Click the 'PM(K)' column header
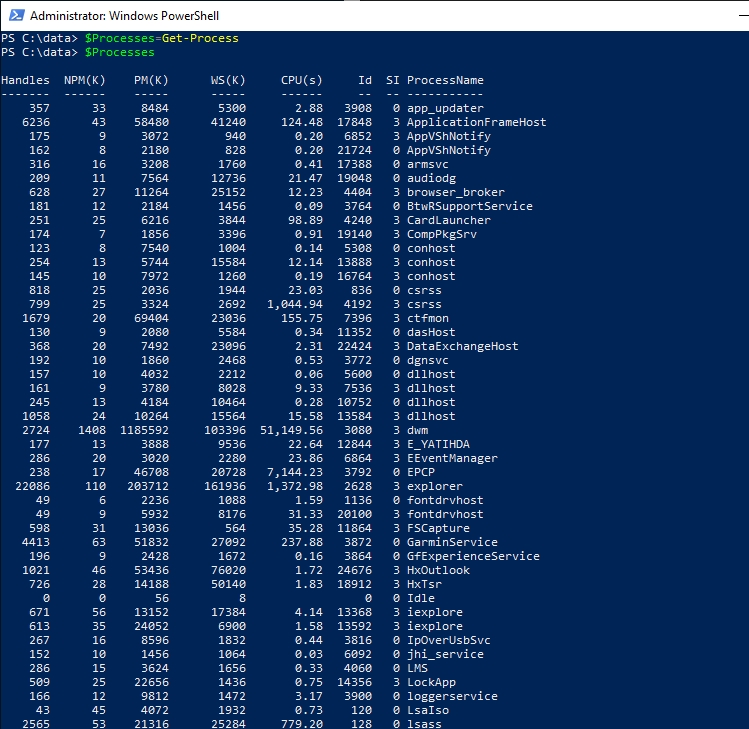 click(151, 80)
